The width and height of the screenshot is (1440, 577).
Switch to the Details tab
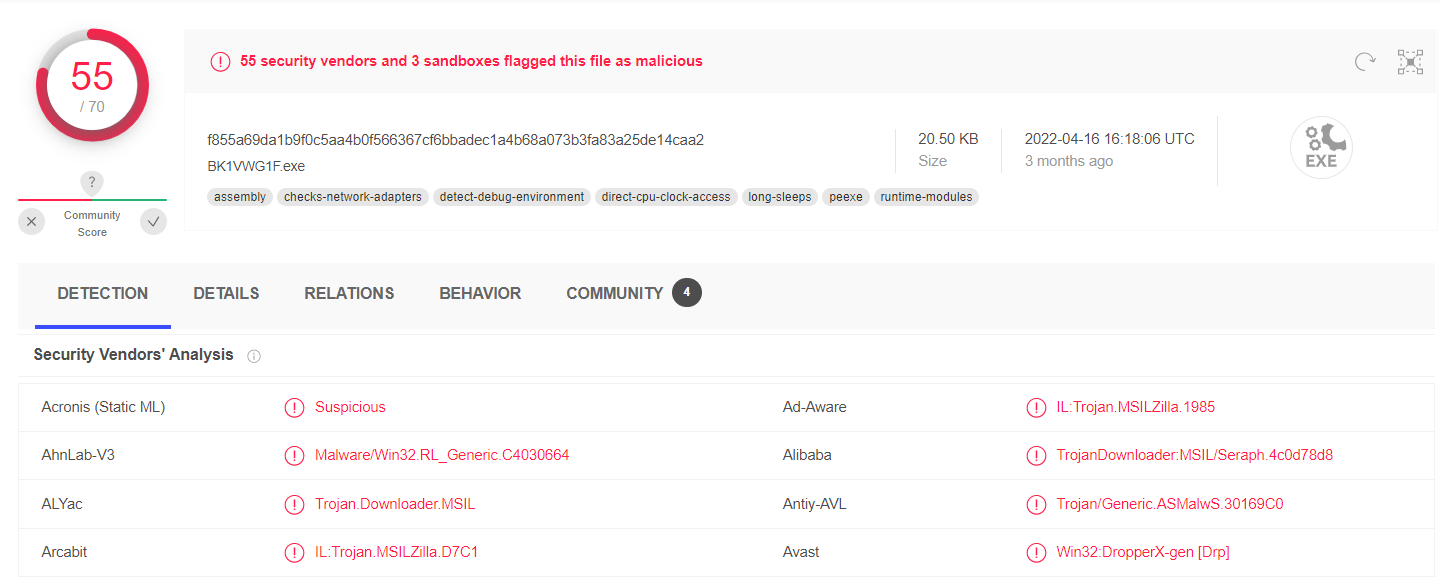pos(226,293)
